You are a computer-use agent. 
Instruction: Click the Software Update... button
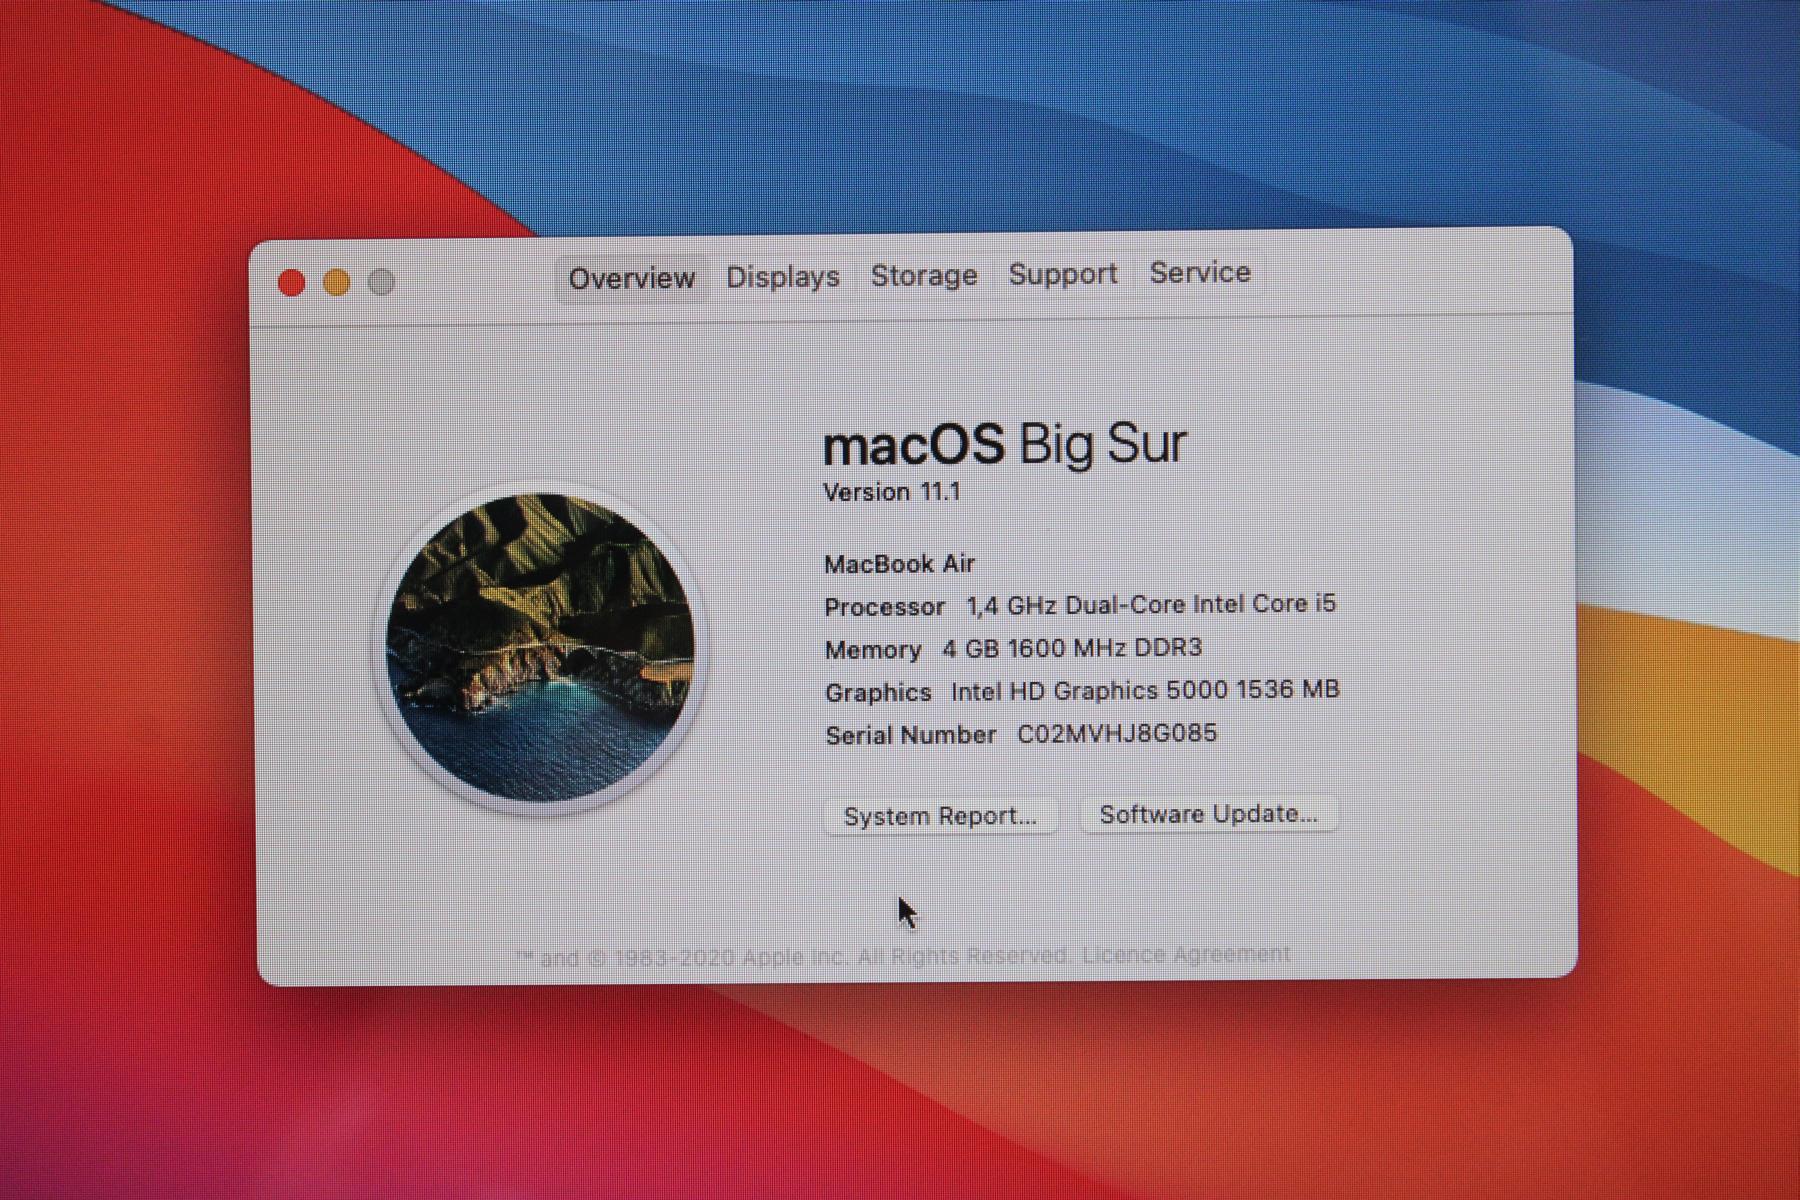click(x=1208, y=814)
